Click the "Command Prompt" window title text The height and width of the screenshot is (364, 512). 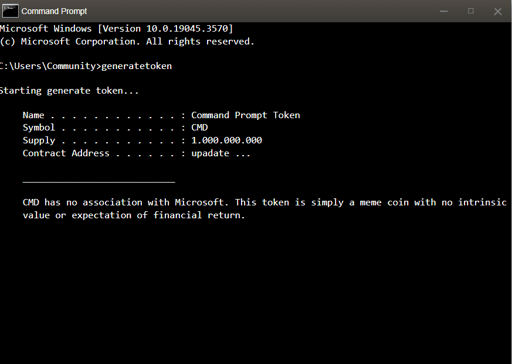[x=54, y=11]
